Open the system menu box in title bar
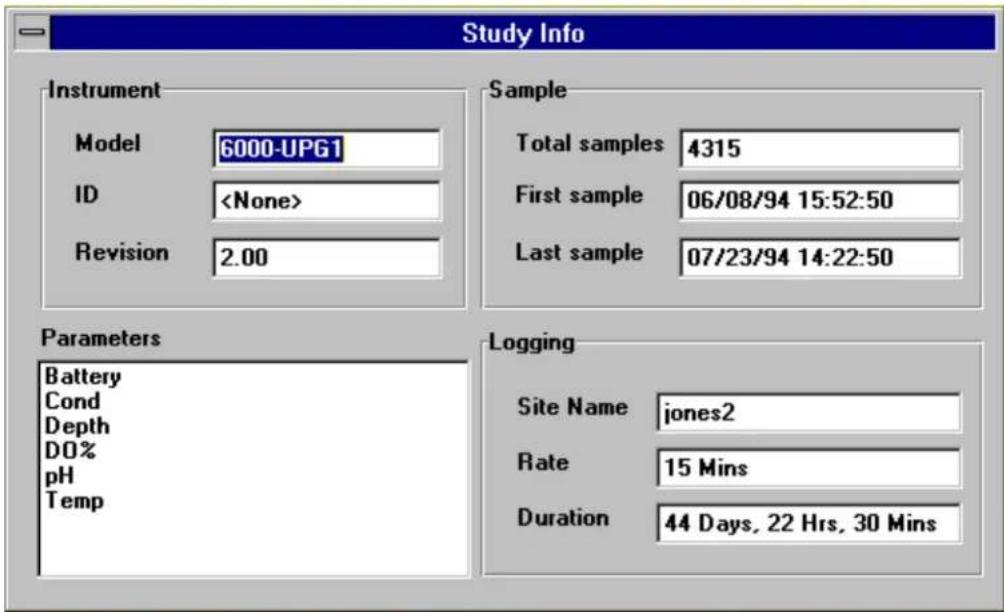1004x612 pixels. point(31,32)
